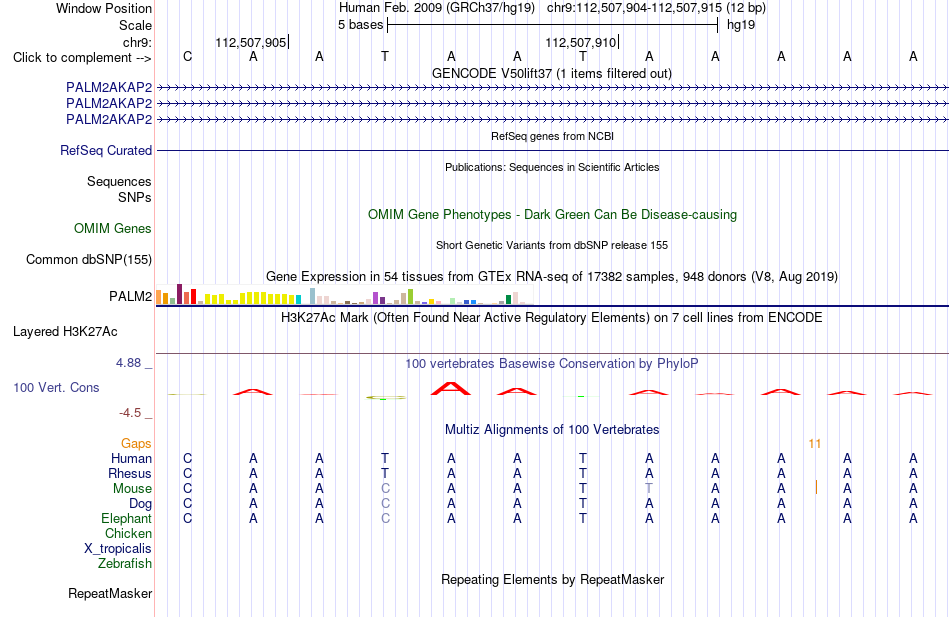Open the RepeatMasker track label
The height and width of the screenshot is (617, 950).
(110, 593)
